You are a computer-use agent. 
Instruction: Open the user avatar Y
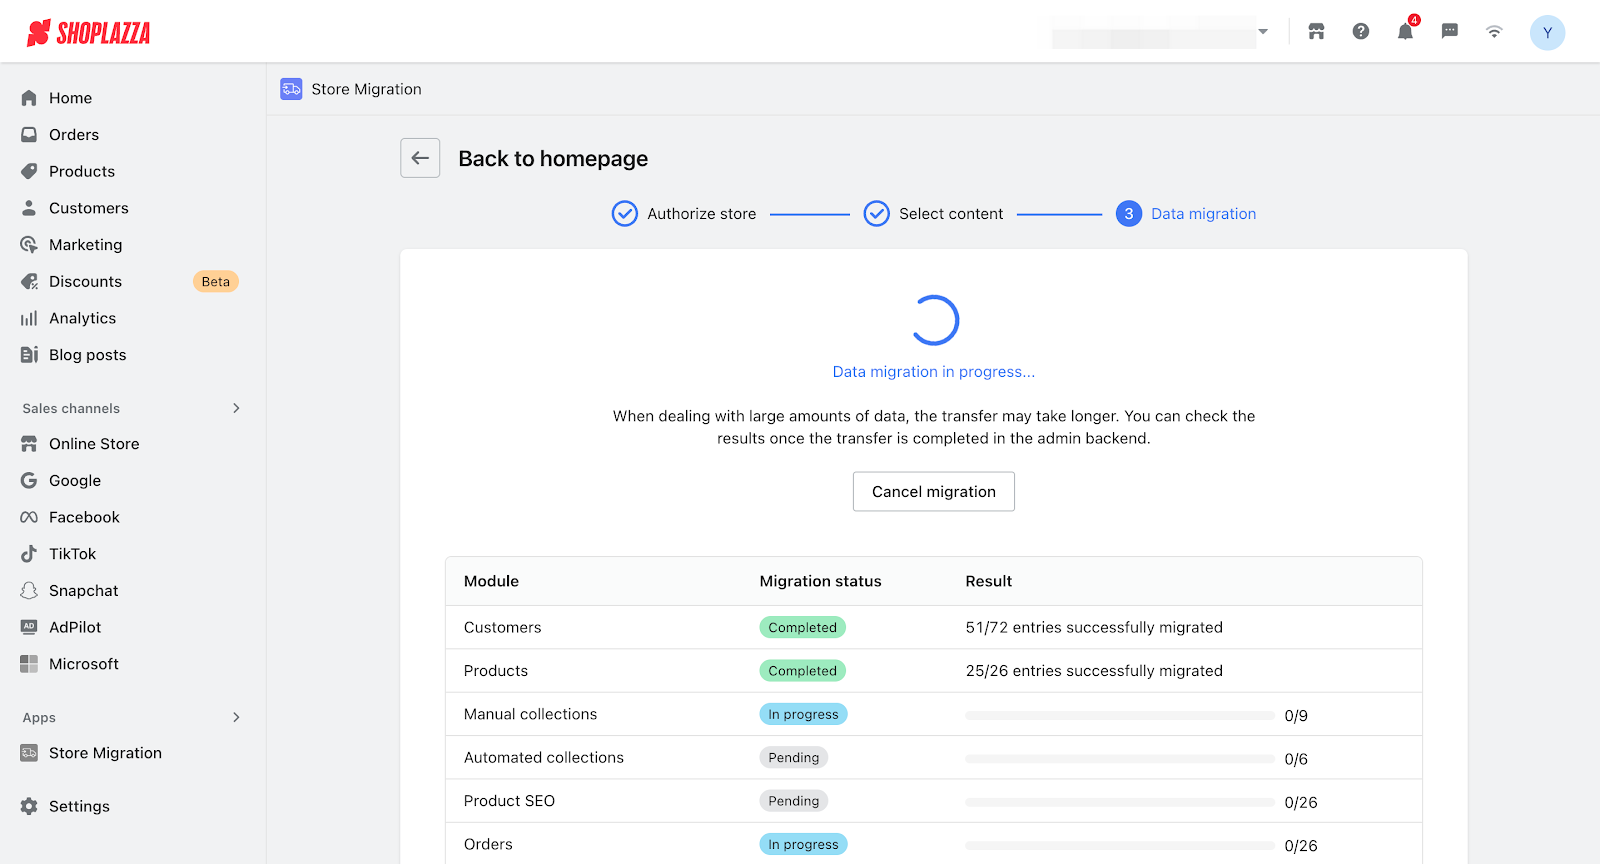point(1547,33)
